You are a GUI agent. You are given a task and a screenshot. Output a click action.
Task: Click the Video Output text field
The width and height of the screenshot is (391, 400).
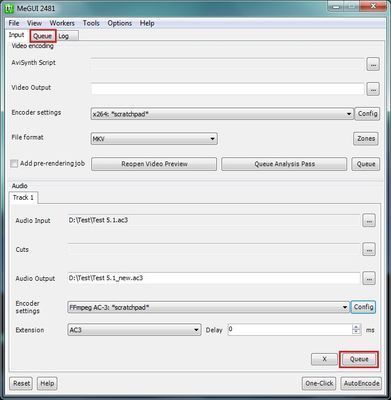pyautogui.click(x=228, y=89)
